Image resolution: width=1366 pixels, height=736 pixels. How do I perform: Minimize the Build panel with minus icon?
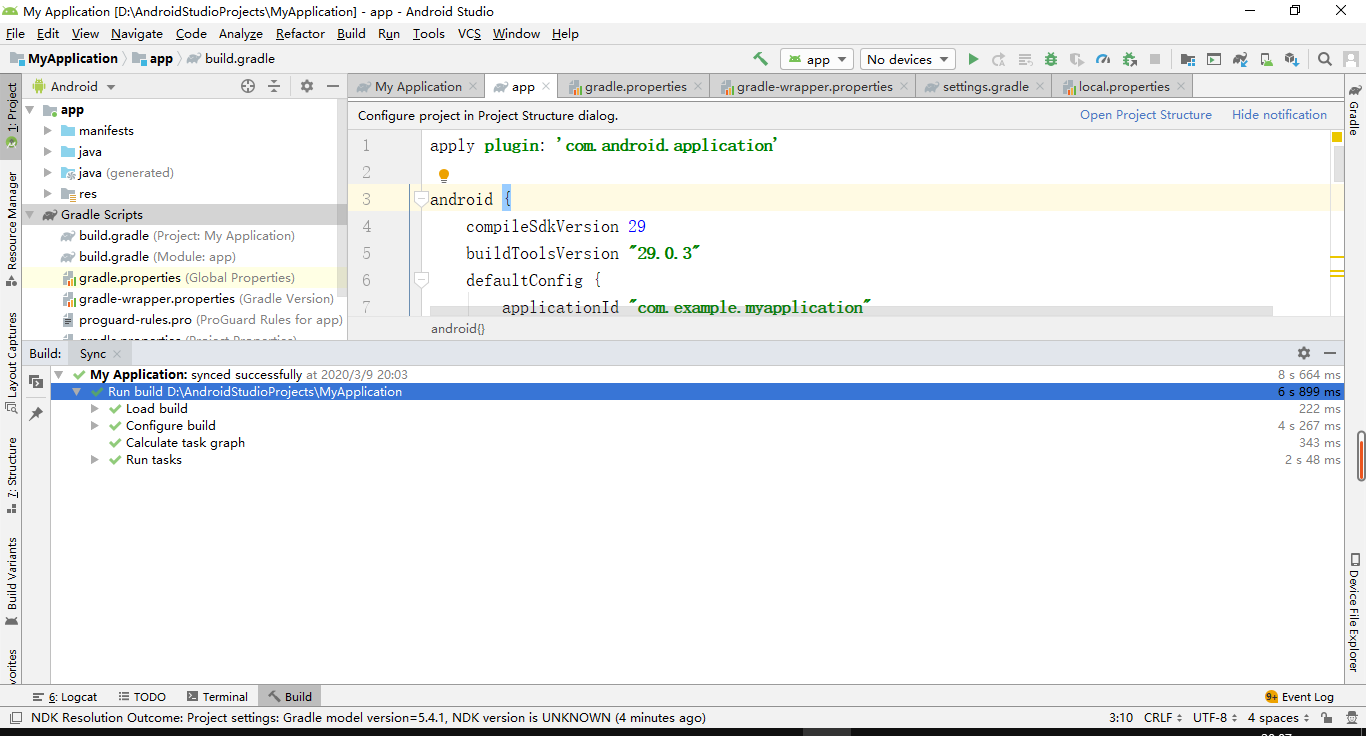1330,353
